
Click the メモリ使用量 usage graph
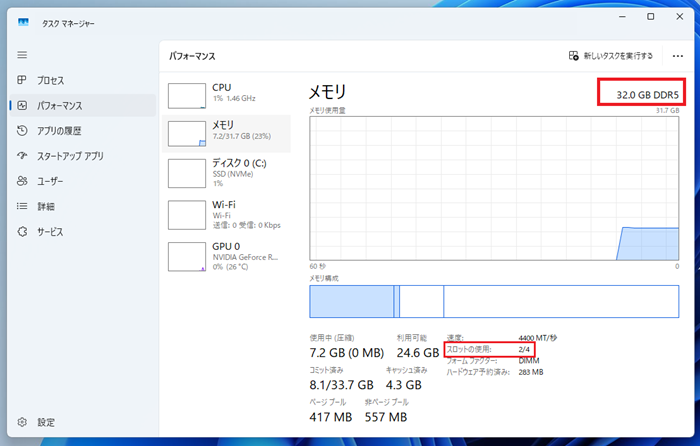click(494, 188)
